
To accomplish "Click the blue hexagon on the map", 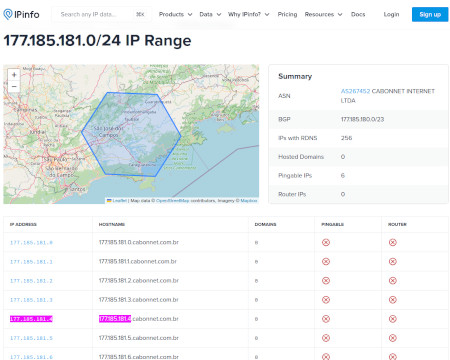I will click(131, 134).
